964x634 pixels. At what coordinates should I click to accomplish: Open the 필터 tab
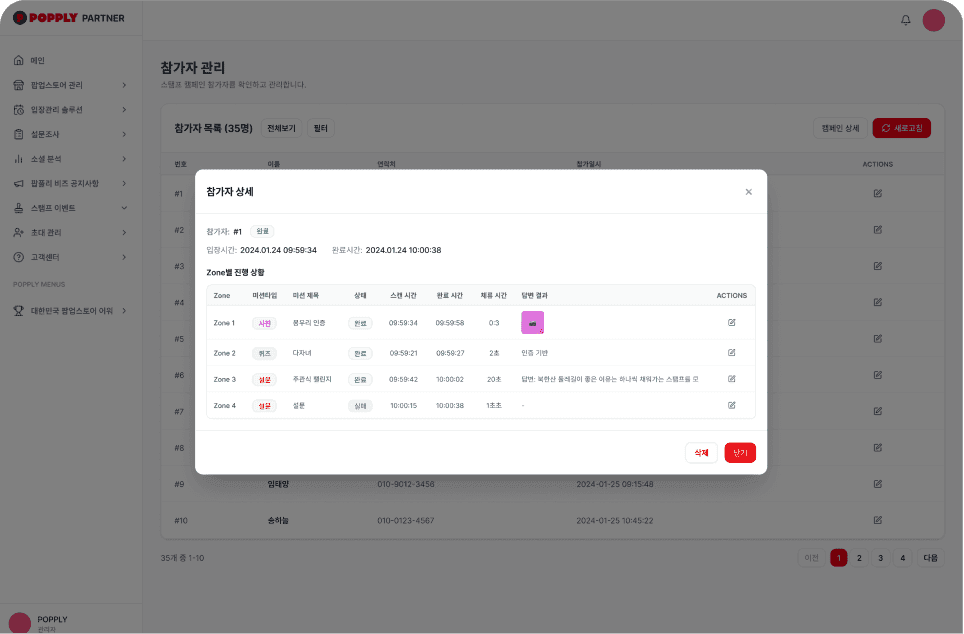[x=320, y=128]
